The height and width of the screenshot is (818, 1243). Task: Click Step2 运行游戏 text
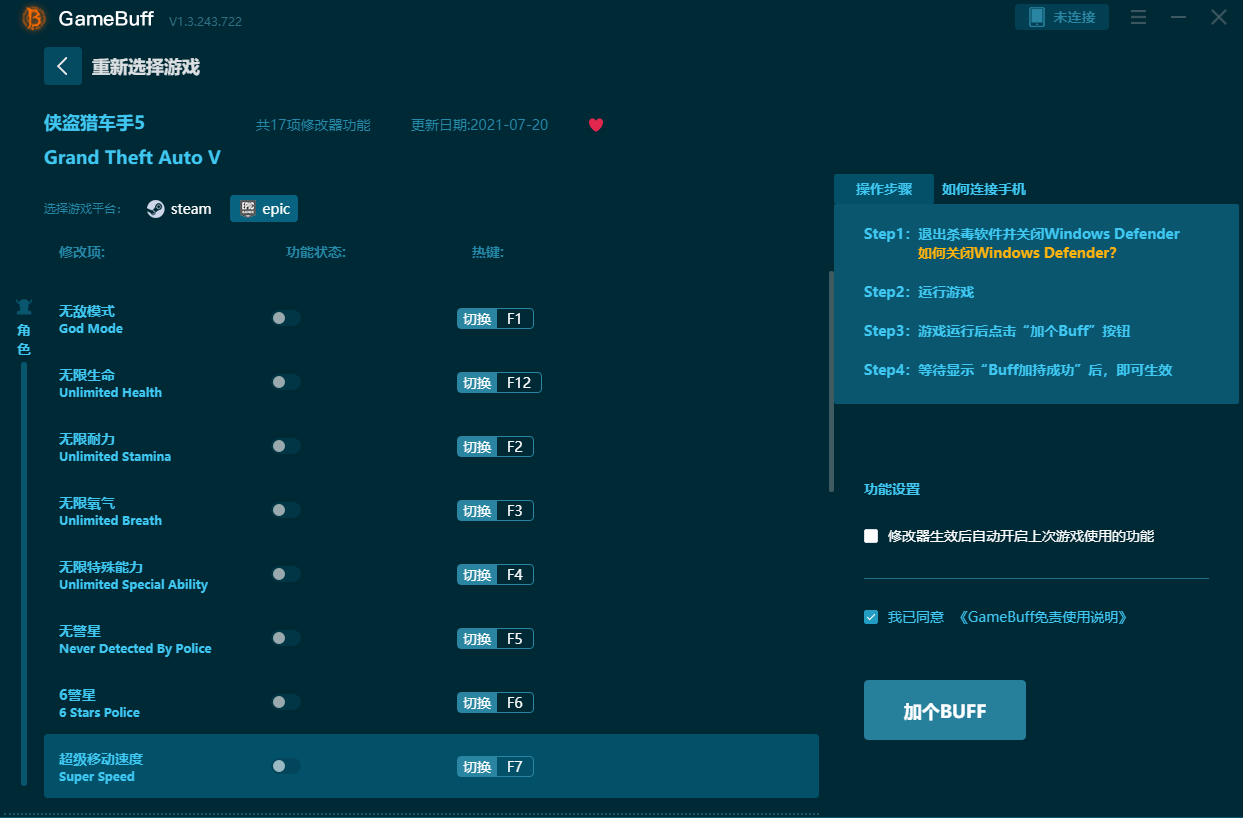point(919,292)
